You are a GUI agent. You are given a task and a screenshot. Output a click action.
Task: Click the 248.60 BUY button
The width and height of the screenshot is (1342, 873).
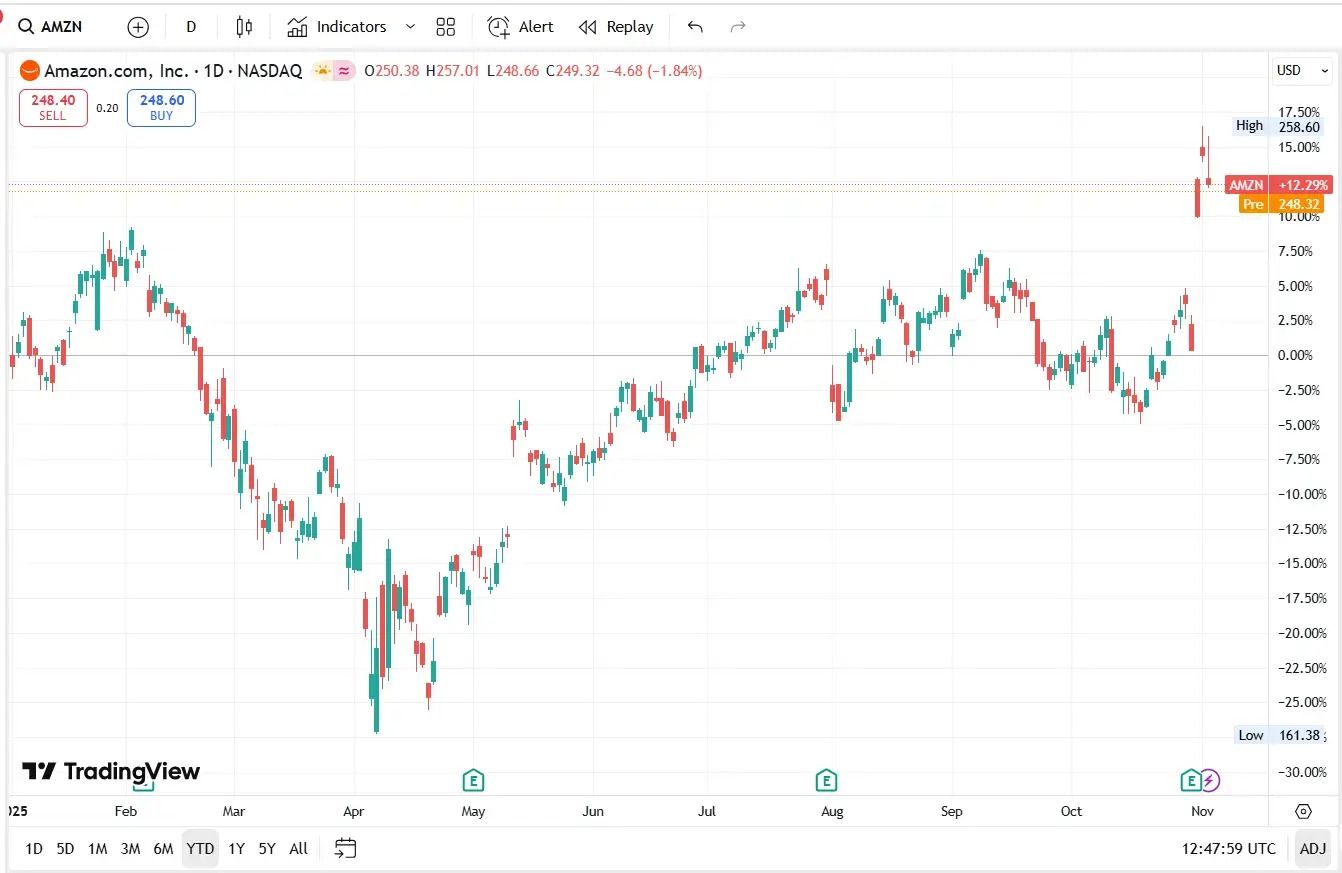(161, 108)
